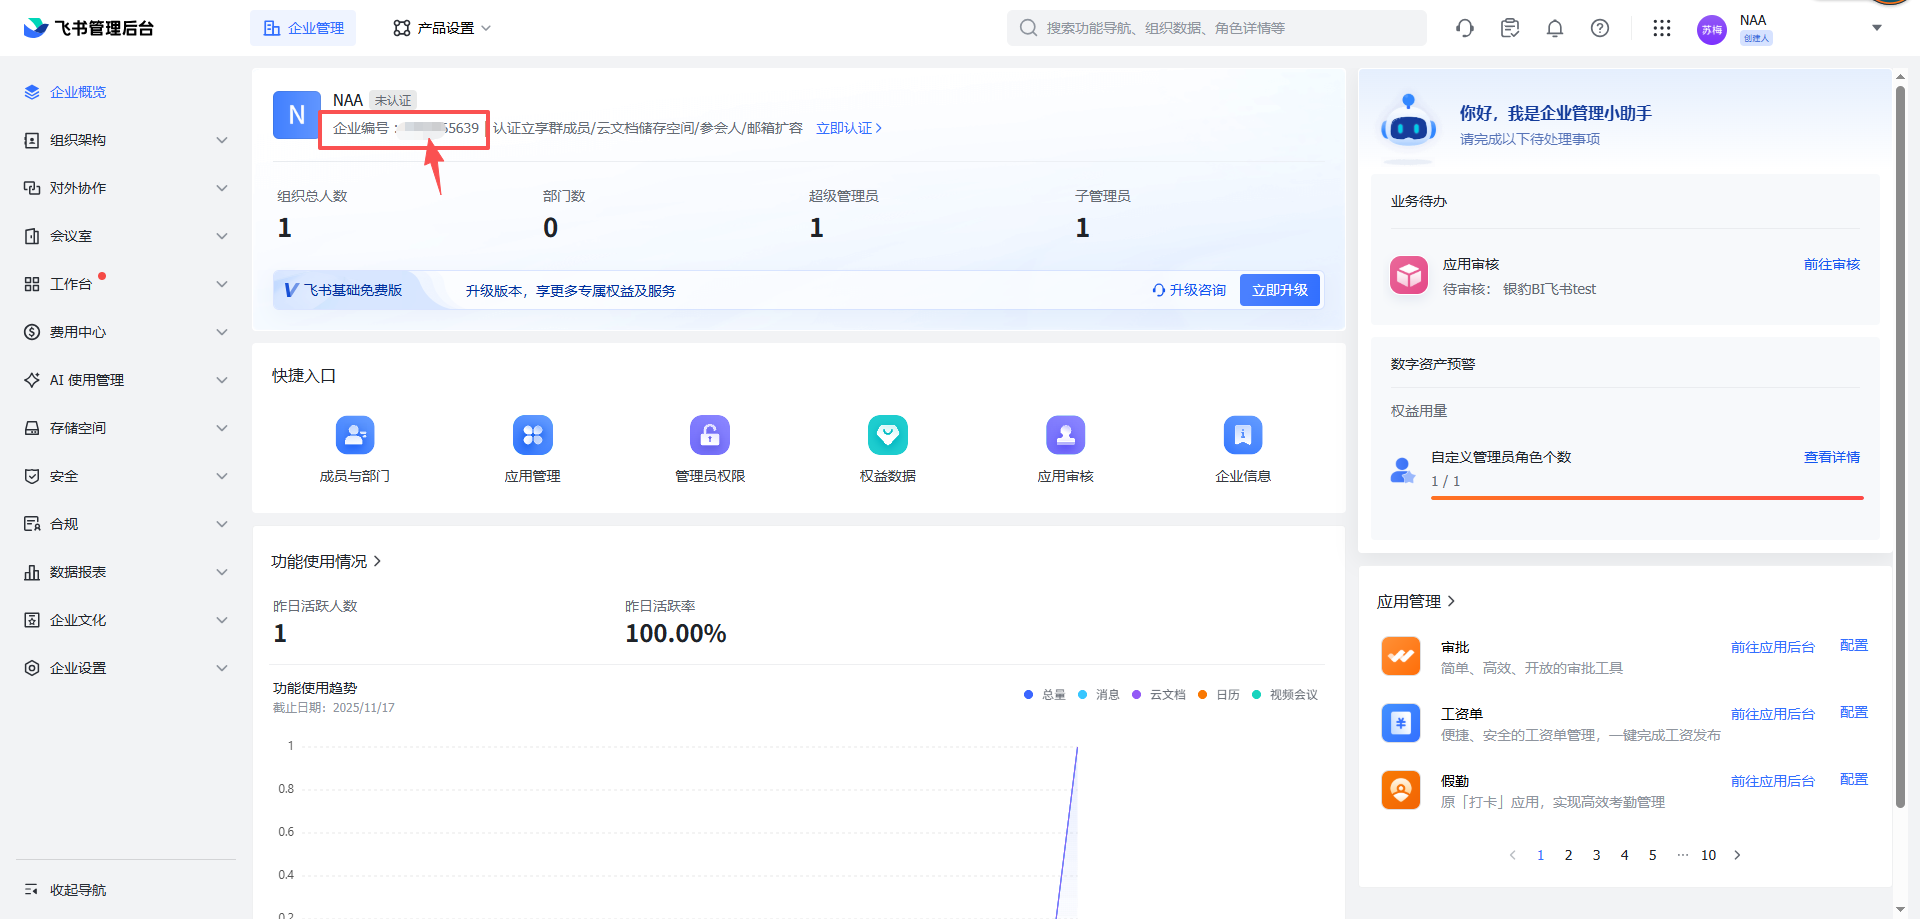Screen dimensions: 1920x919
Task: Open the 成员与部门 quick entry icon
Action: [355, 435]
